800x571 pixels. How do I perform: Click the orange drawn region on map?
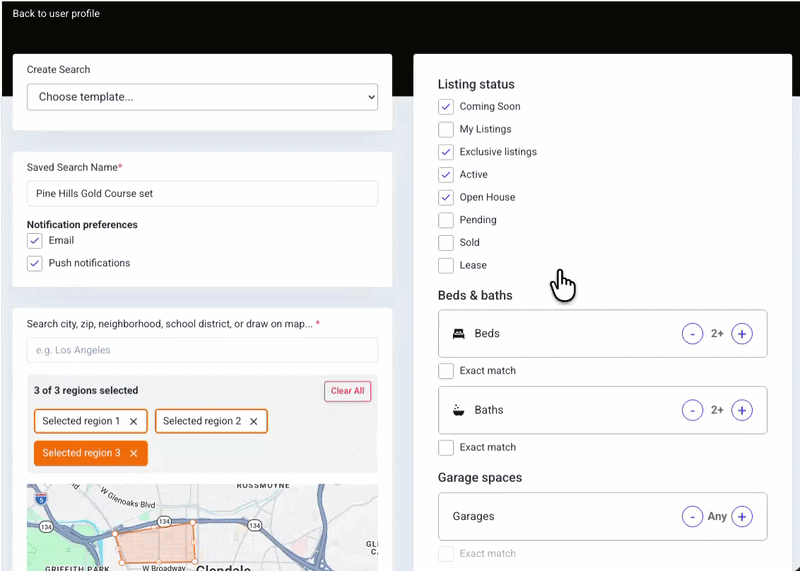point(156,543)
